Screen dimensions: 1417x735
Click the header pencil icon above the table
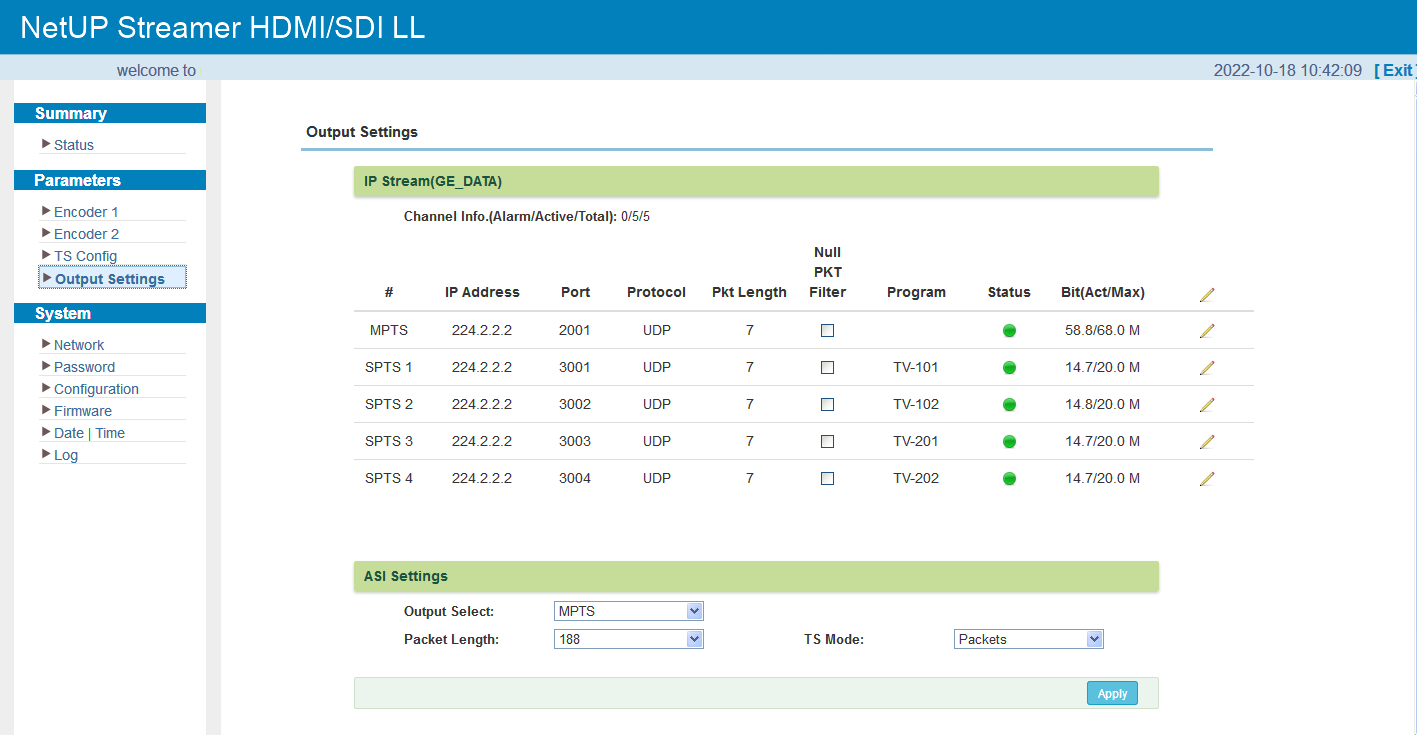1207,294
